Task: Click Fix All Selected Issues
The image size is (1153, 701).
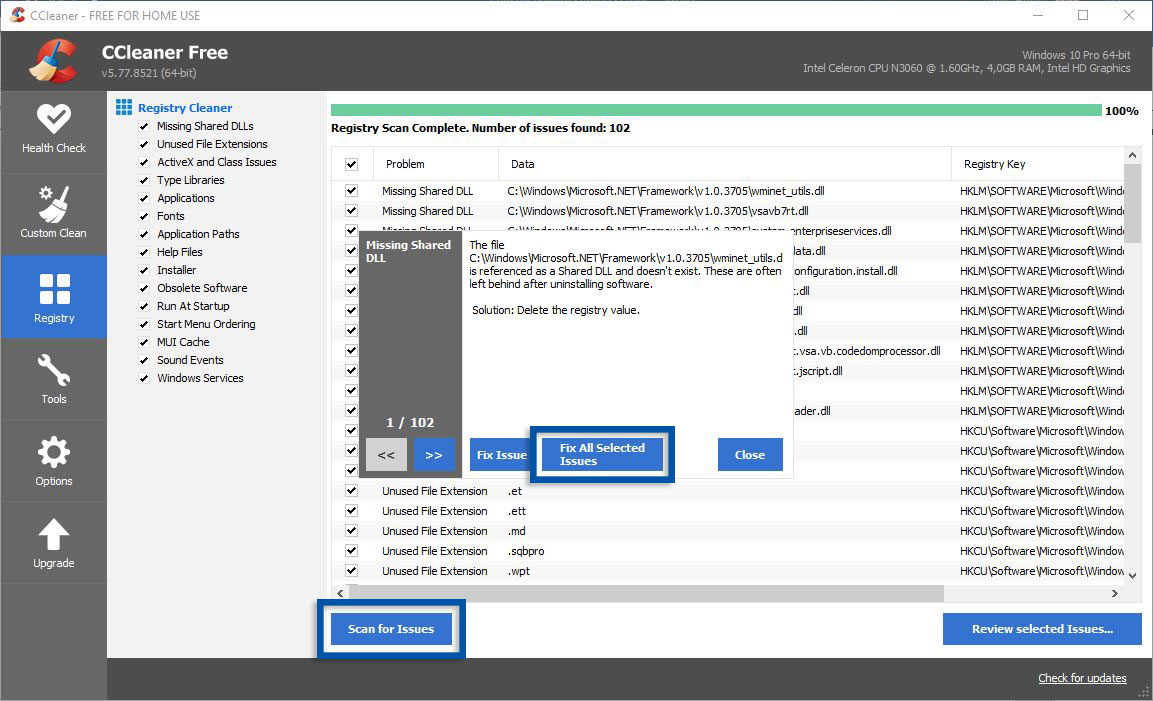Action: tap(601, 454)
